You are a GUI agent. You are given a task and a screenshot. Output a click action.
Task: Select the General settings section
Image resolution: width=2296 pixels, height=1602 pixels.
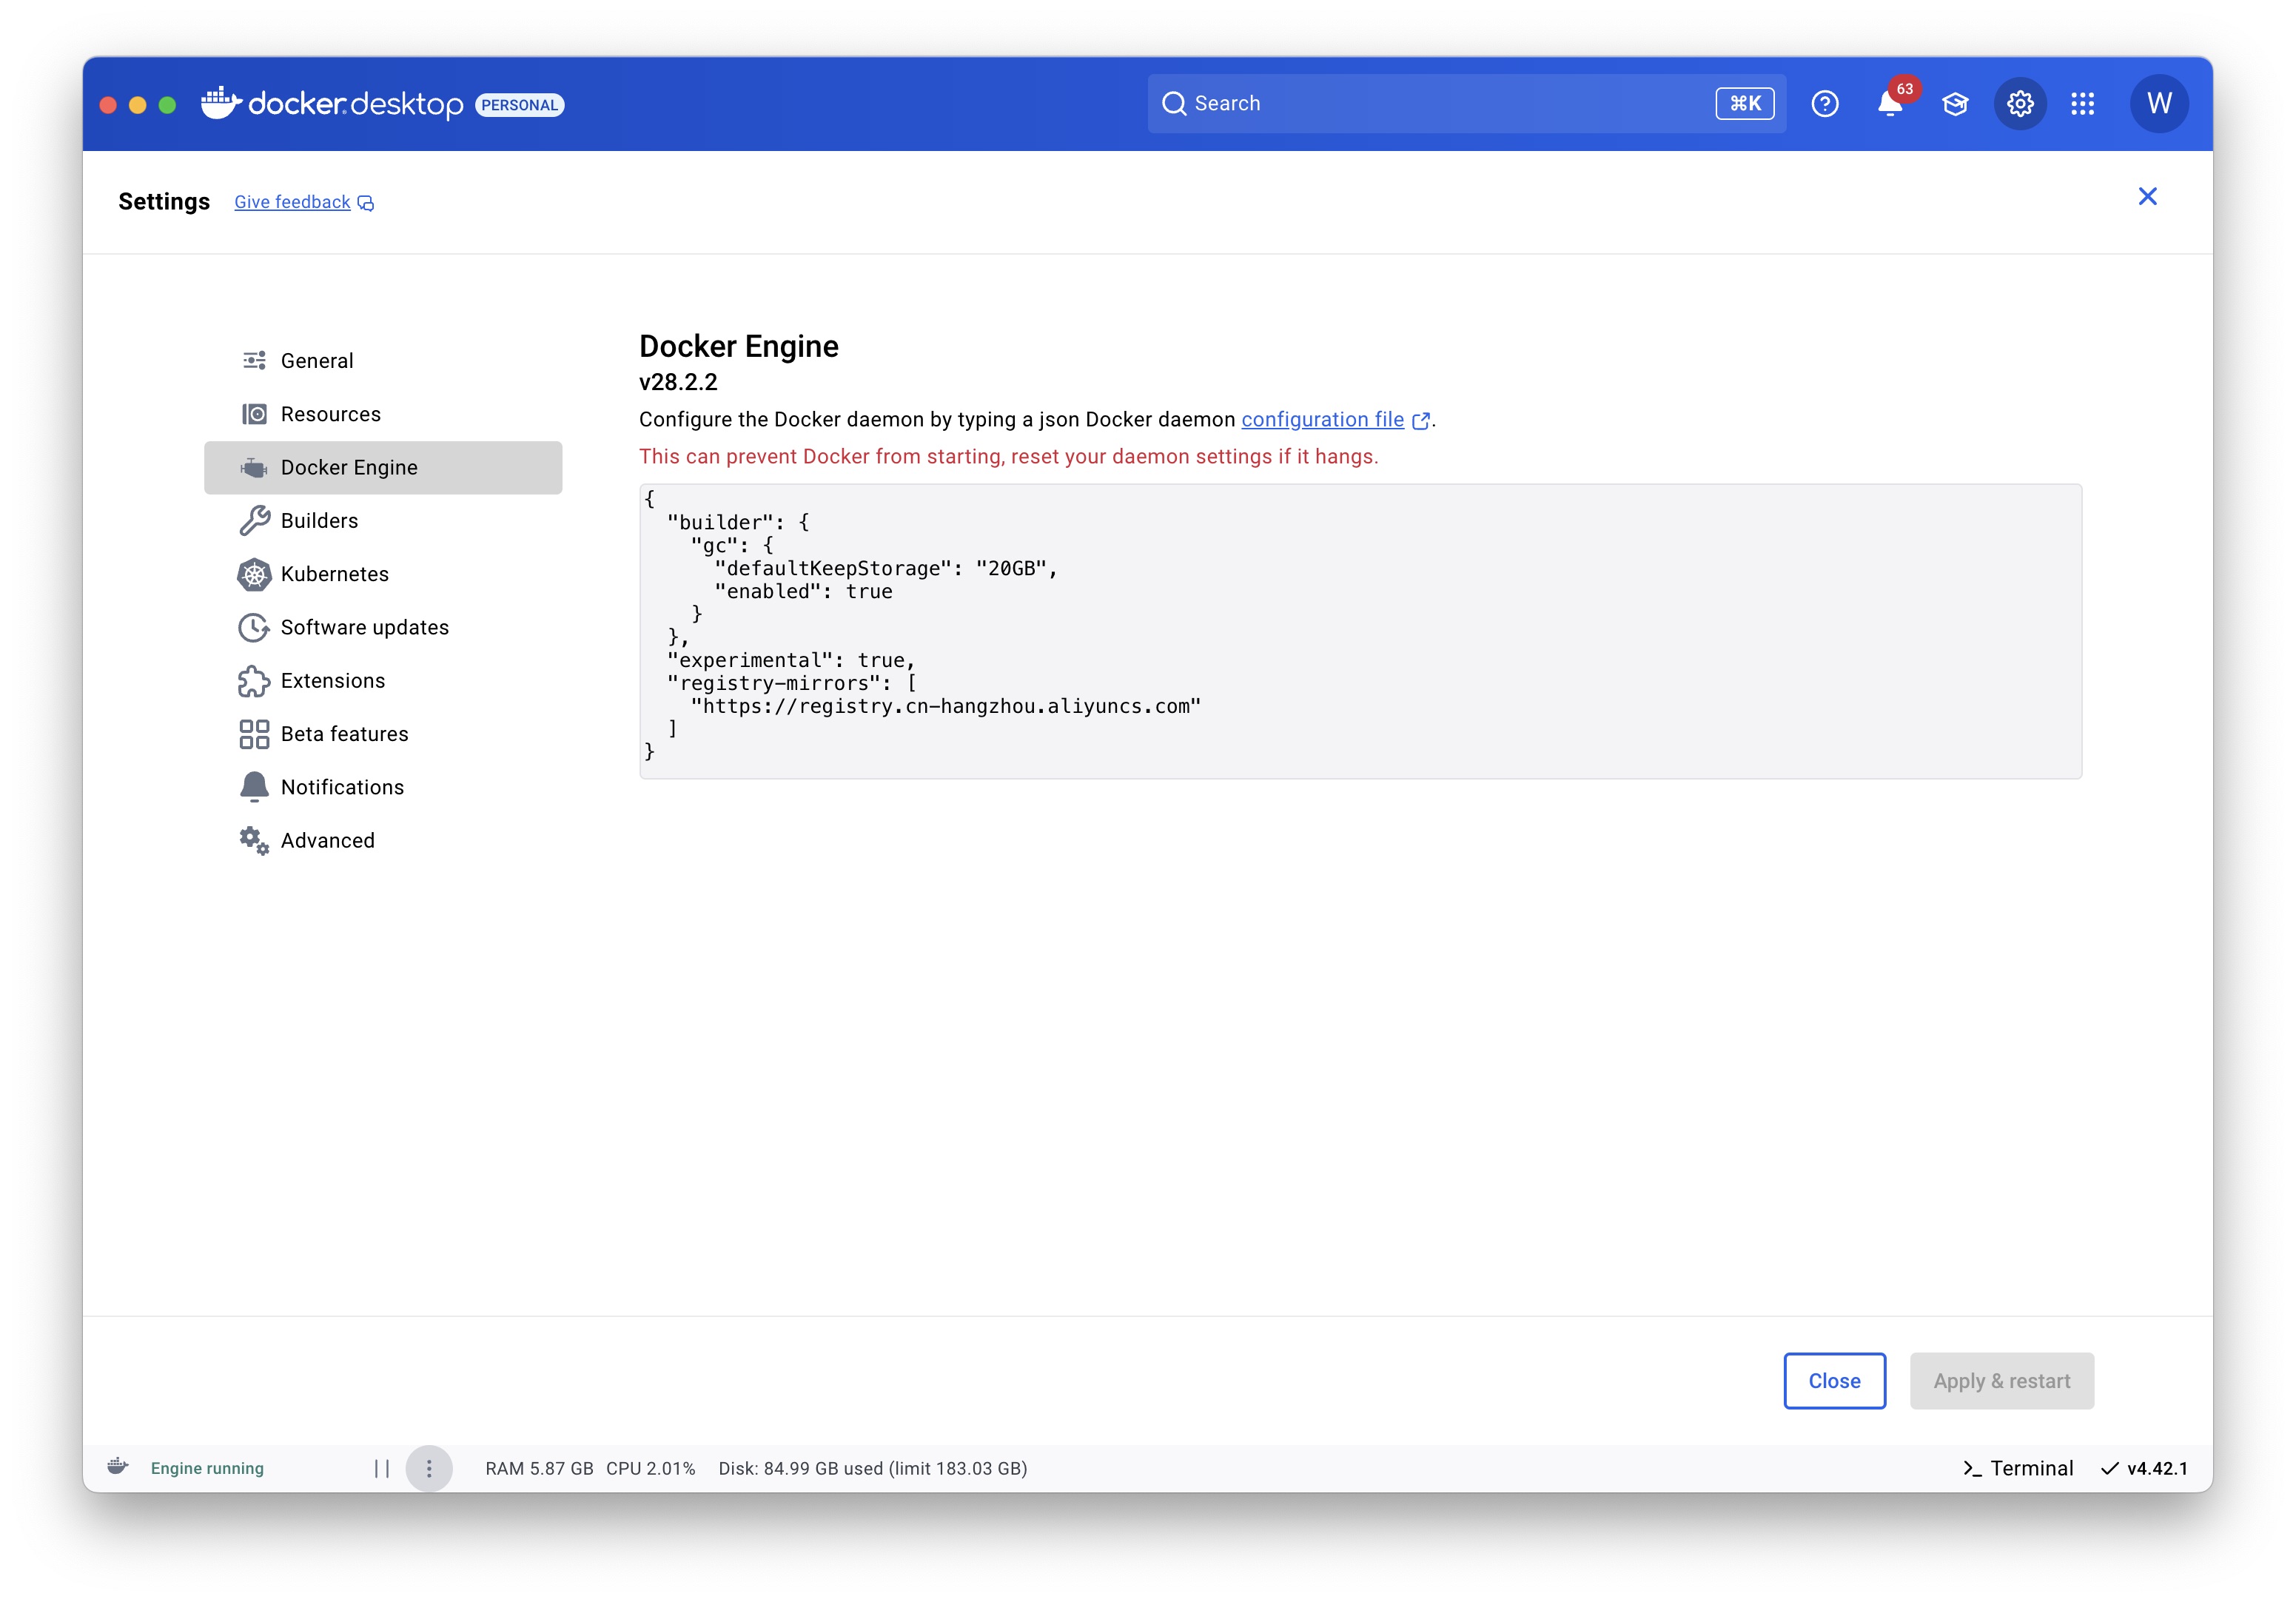[x=316, y=361]
